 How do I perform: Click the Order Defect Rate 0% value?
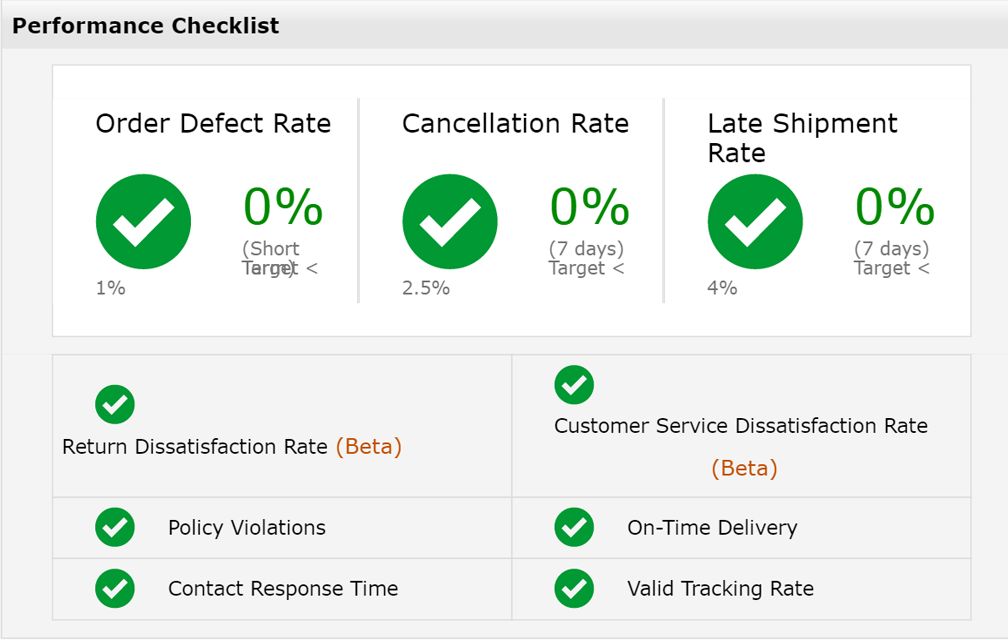coord(283,207)
